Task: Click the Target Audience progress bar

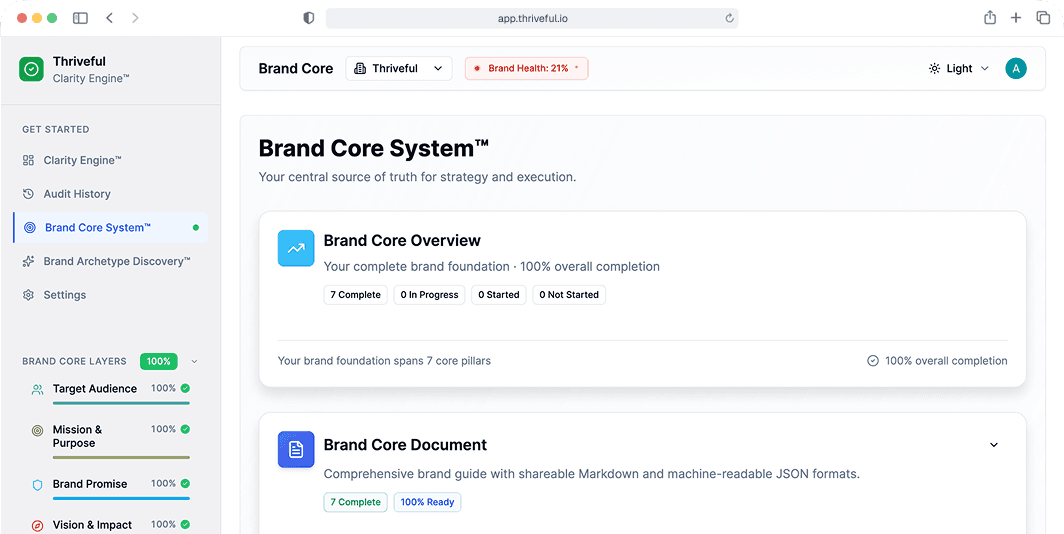Action: pos(121,403)
